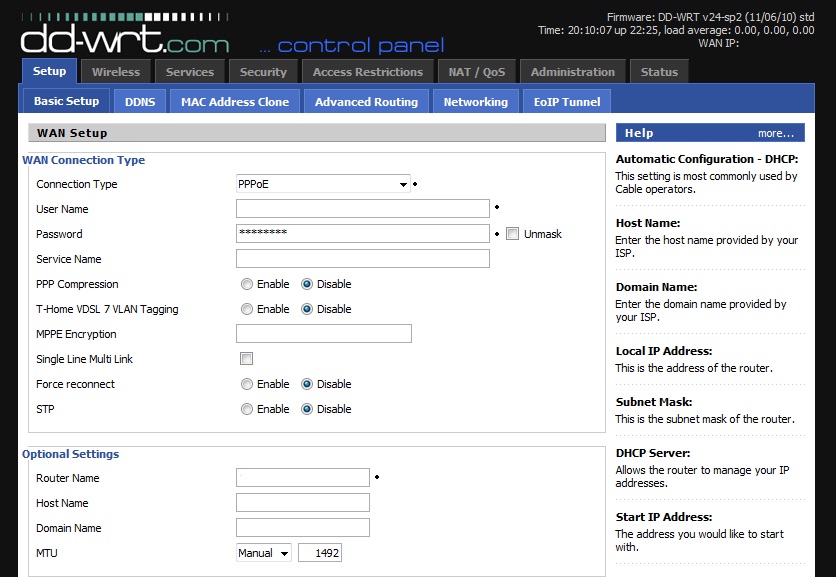Select Disable for T-Home VDSL 7 VLAN Tagging

pos(307,309)
